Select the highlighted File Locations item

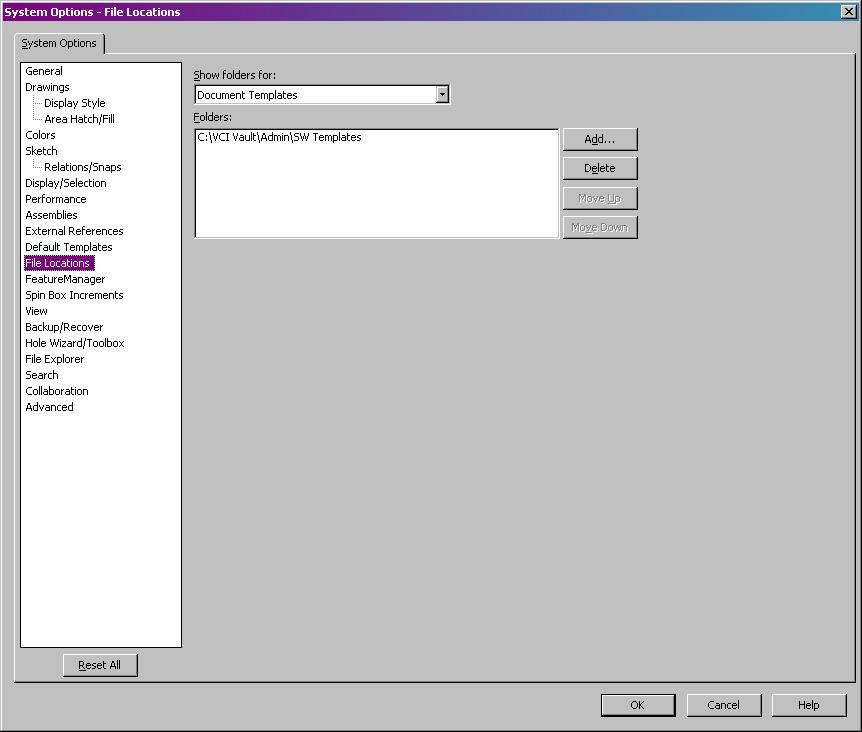pyautogui.click(x=59, y=263)
